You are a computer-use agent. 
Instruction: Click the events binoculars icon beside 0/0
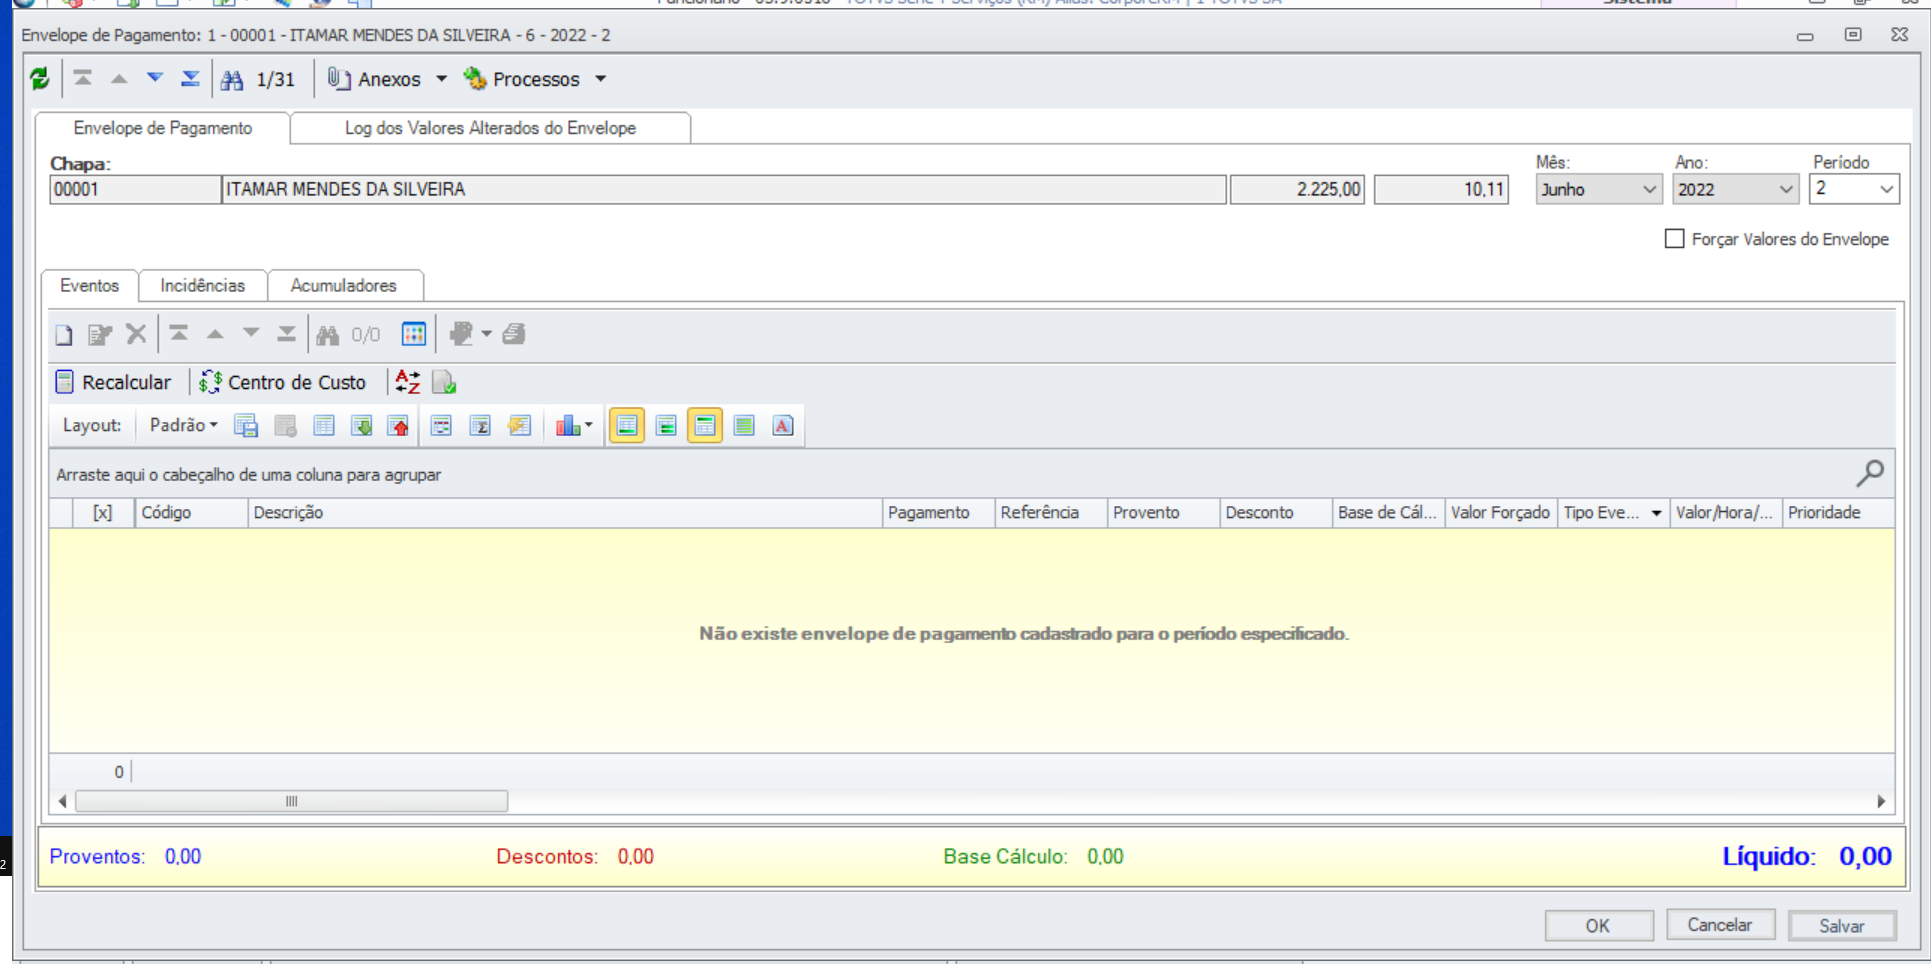coord(328,335)
